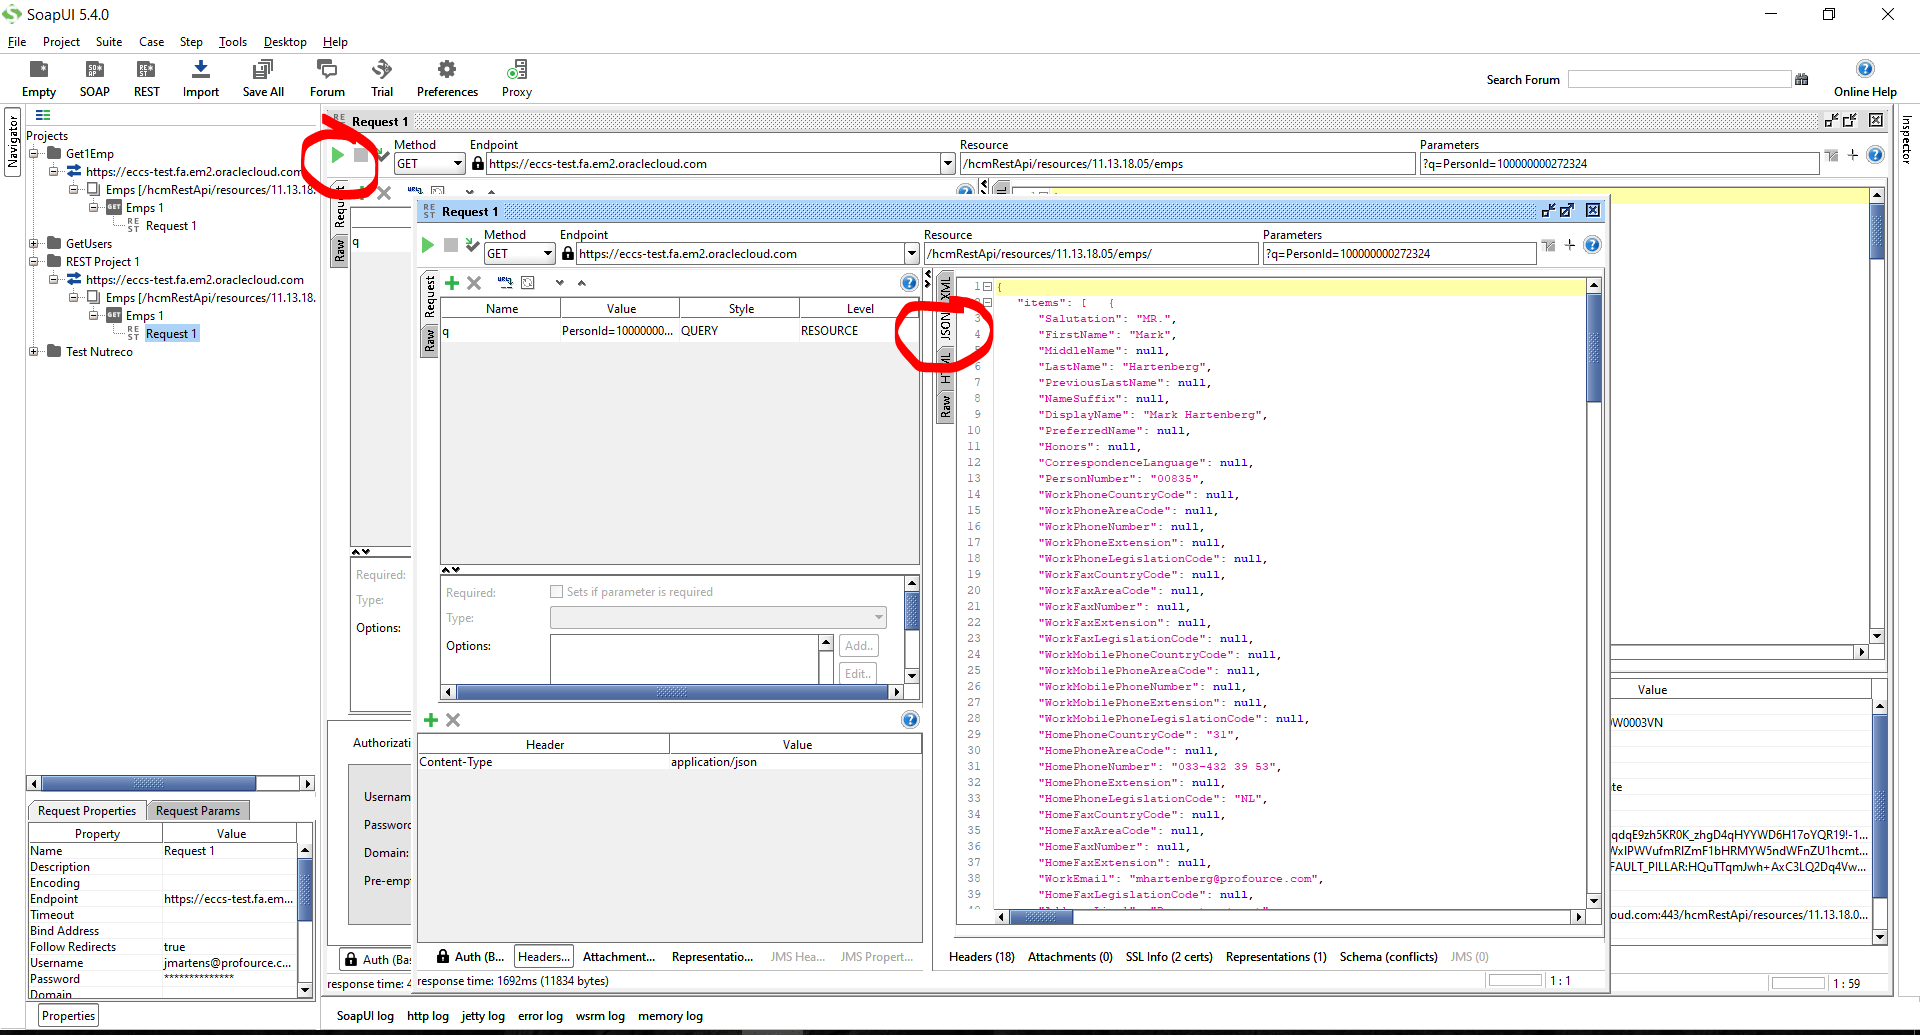Viewport: 1920px width, 1035px height.
Task: Open the Project menu
Action: (x=61, y=42)
